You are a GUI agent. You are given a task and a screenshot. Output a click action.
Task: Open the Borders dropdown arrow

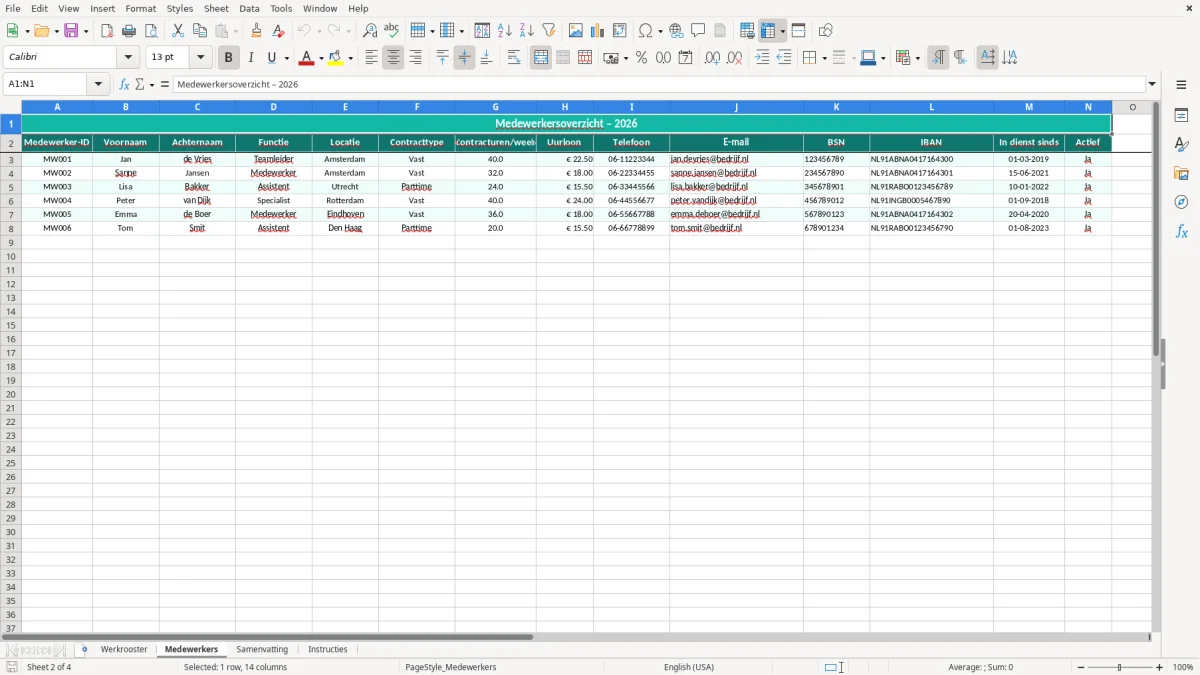coord(823,58)
